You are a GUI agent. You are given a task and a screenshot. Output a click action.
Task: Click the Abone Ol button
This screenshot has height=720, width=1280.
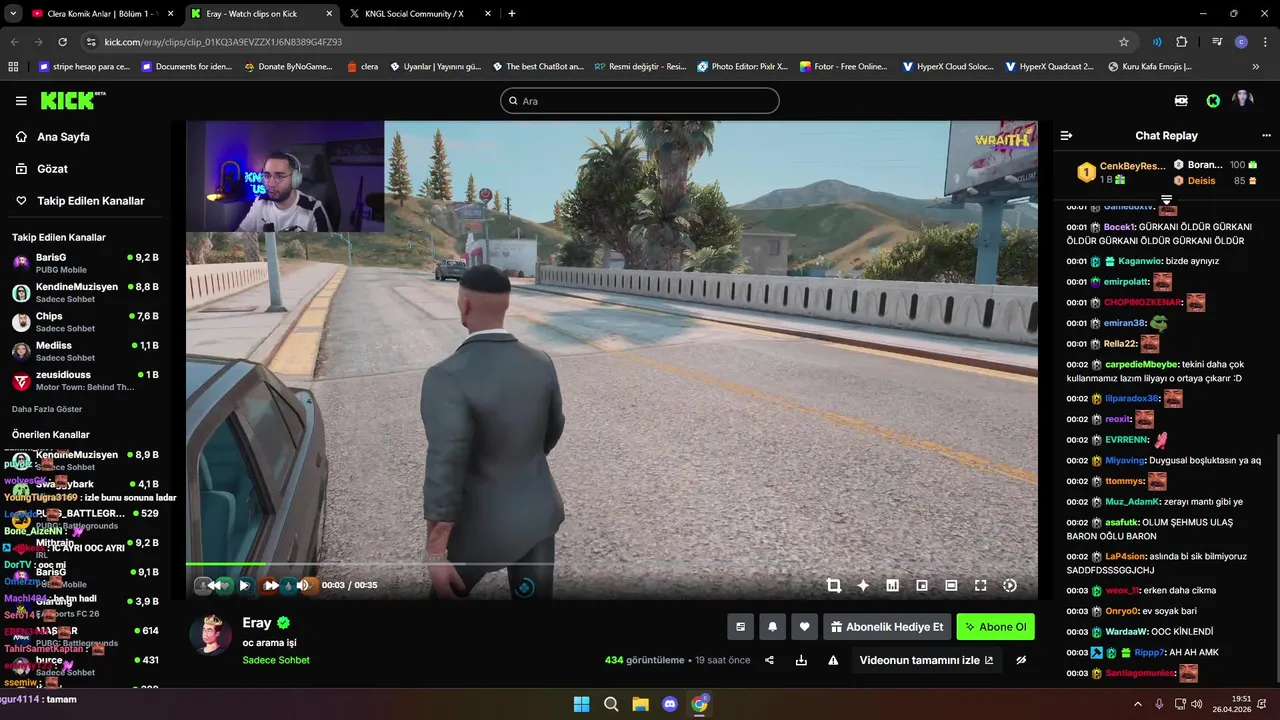click(x=995, y=627)
